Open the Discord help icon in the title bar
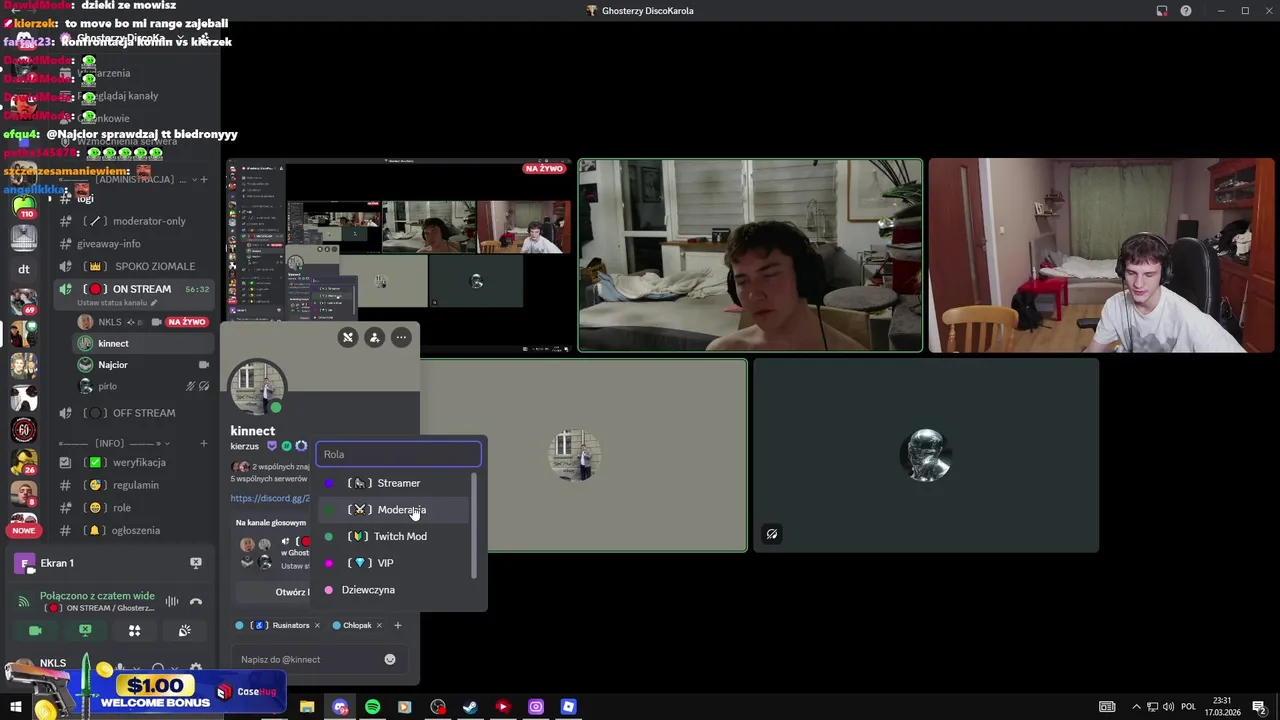This screenshot has height=720, width=1280. (1186, 11)
